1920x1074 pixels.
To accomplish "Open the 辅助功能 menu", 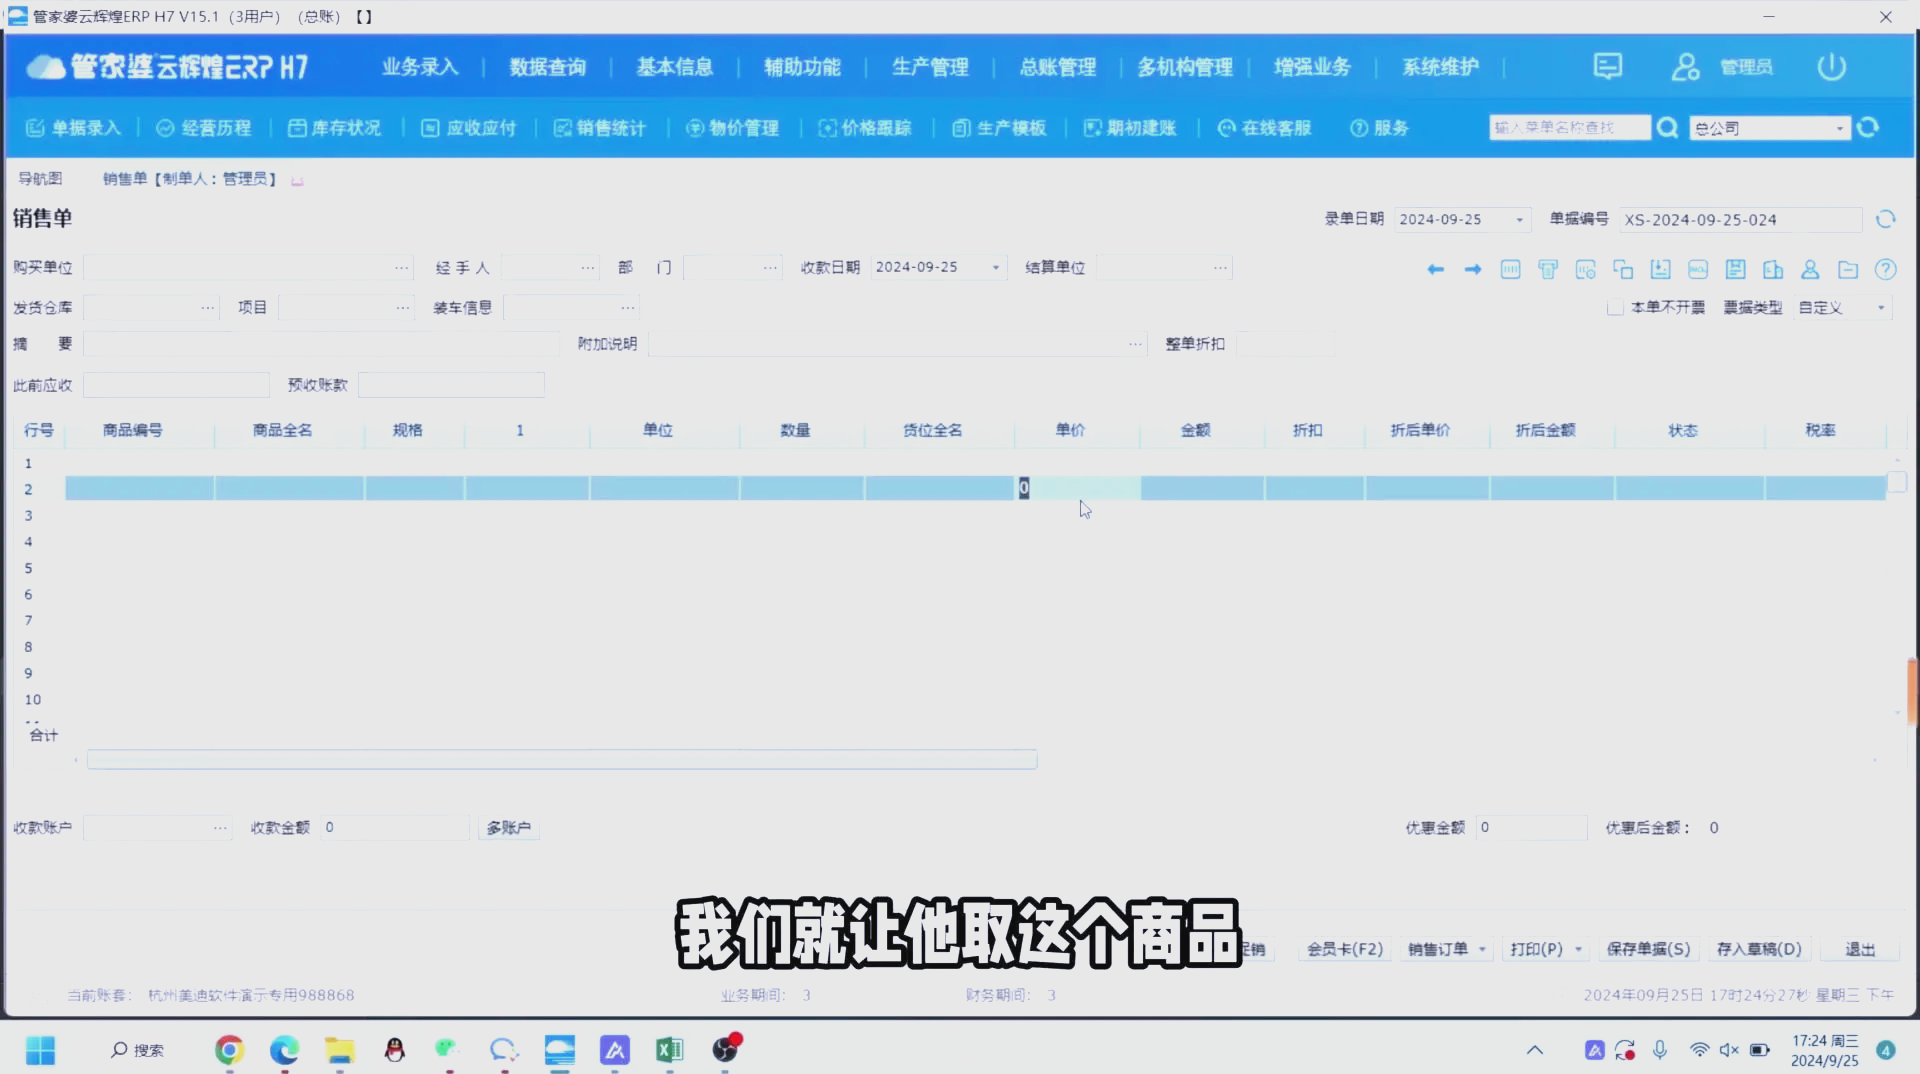I will click(803, 67).
